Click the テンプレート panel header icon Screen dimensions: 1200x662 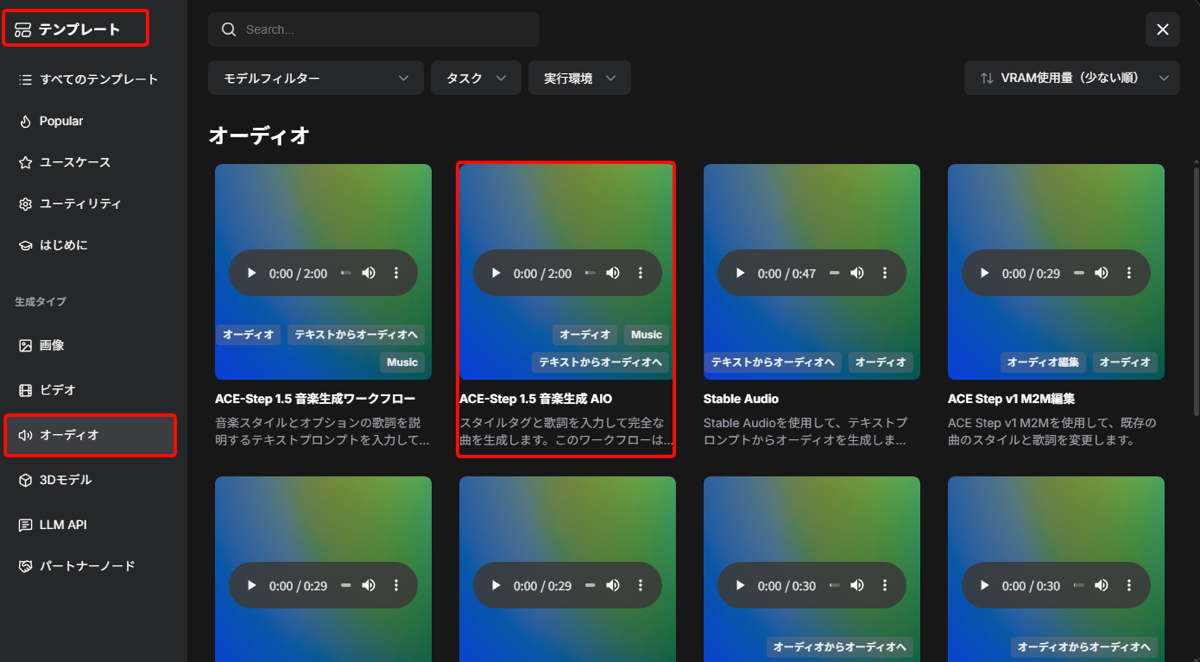pos(22,30)
